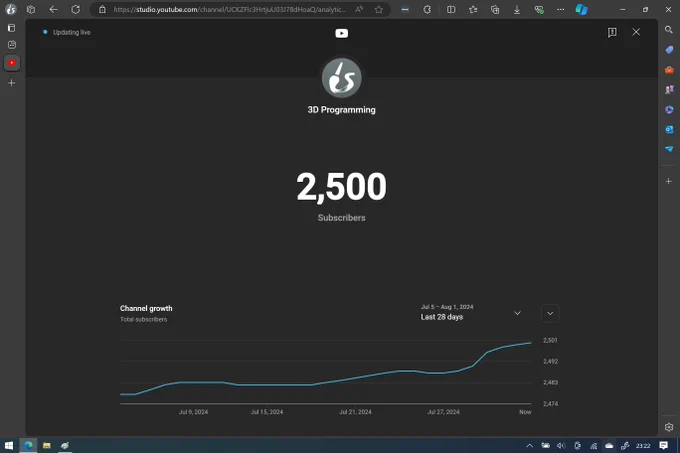The image size is (680, 453).
Task: Open the sidebar Outlook icon
Action: pos(669,129)
